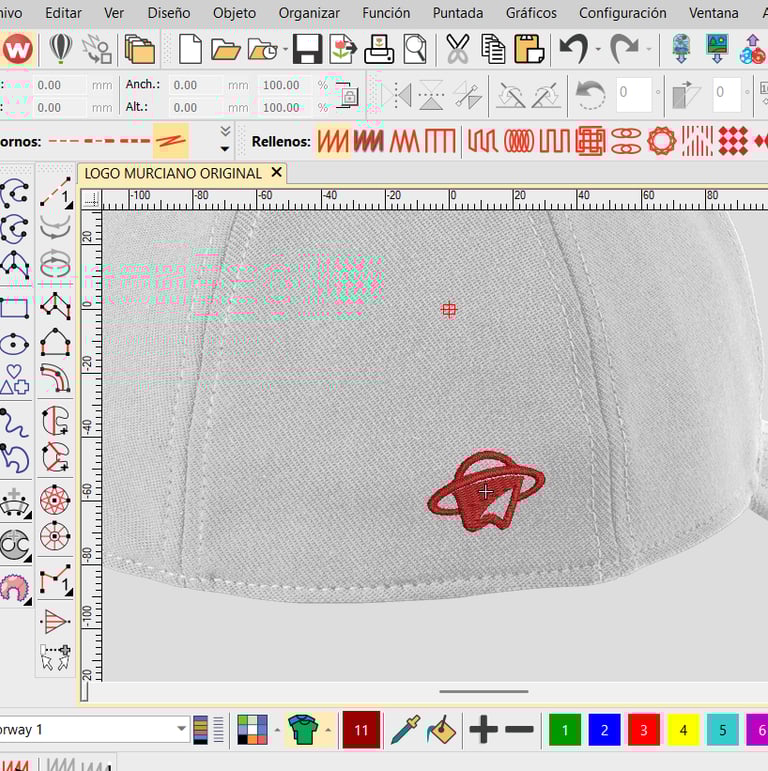This screenshot has height=771, width=768.
Task: Apply color with the paint bucket tool
Action: coord(442,730)
